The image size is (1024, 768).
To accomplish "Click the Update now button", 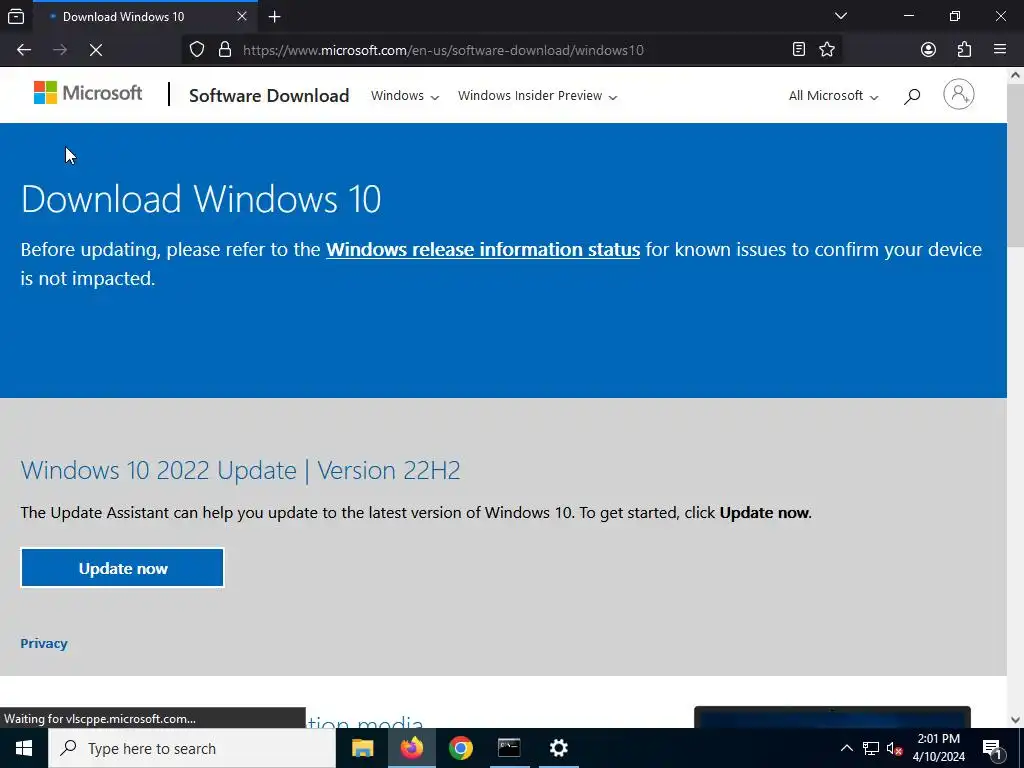I will [123, 568].
